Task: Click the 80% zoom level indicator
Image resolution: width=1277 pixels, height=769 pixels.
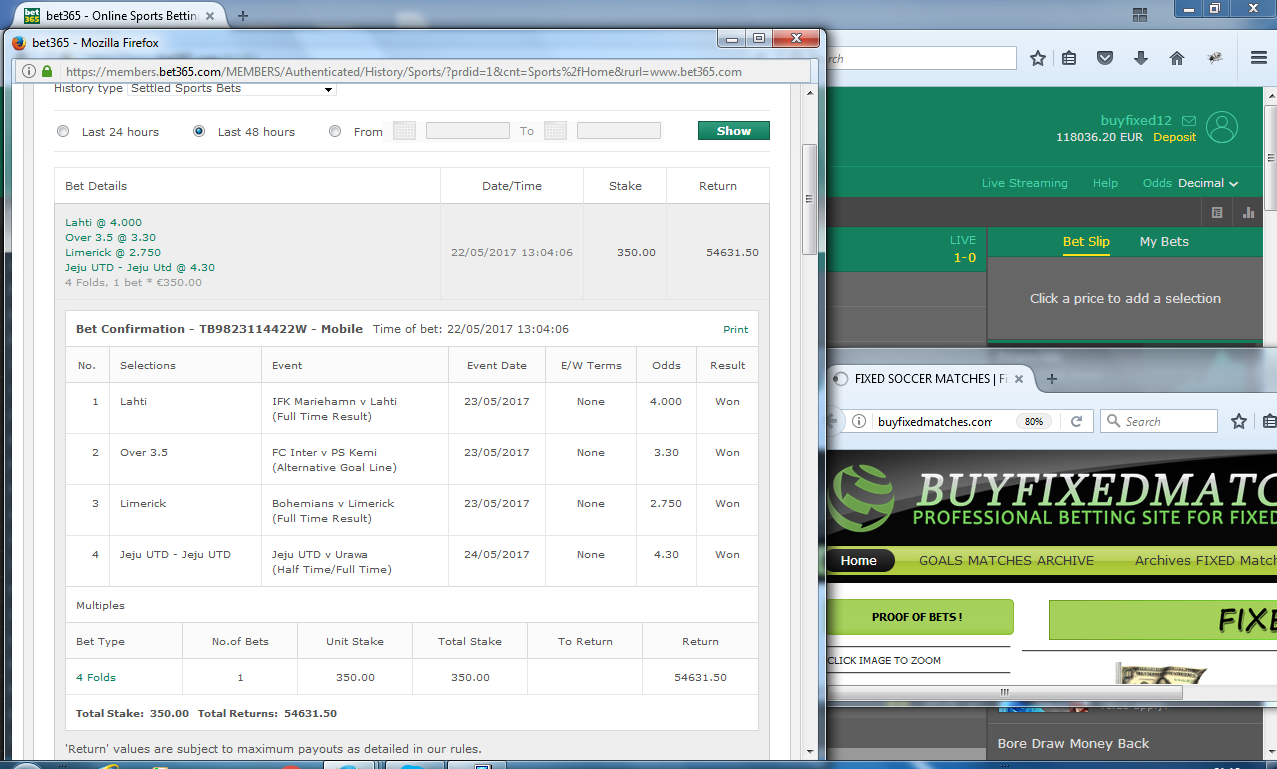Action: pyautogui.click(x=1034, y=421)
